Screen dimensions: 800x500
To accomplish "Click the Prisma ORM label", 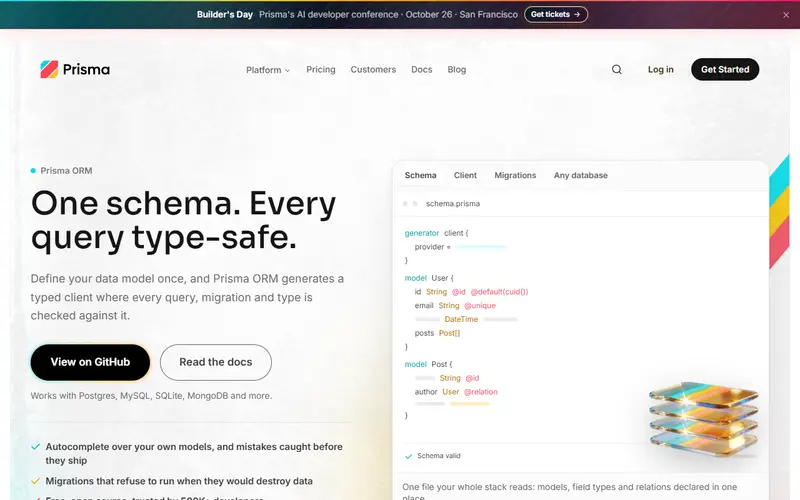I will 66,170.
